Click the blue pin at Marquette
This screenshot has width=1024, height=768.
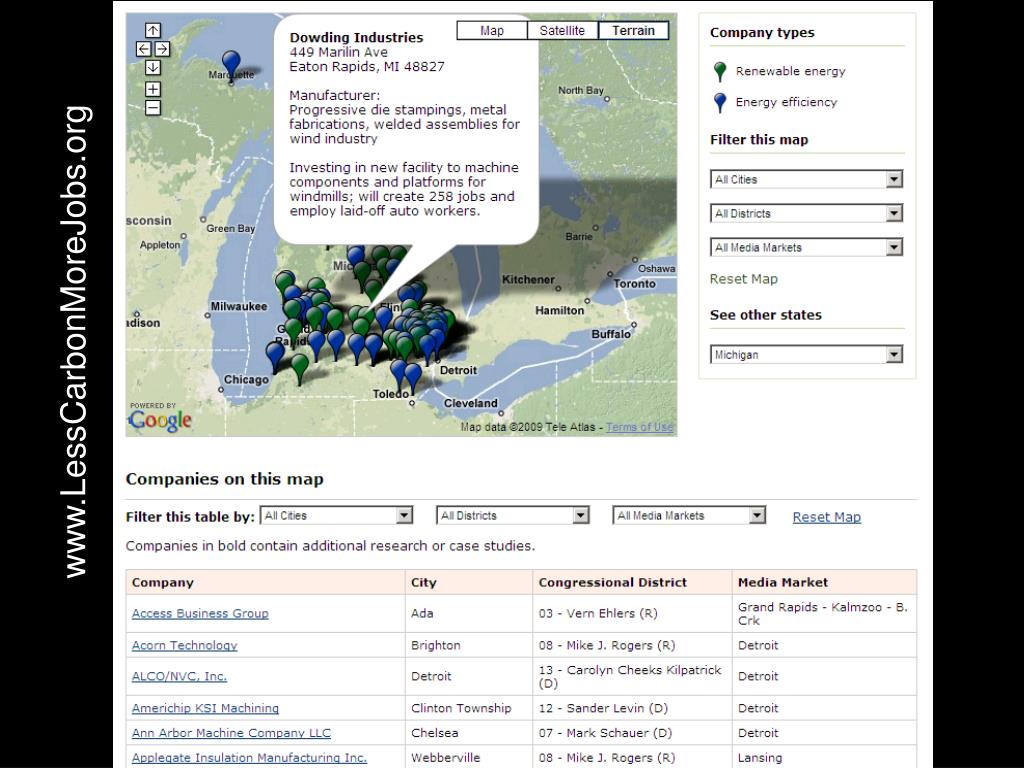(x=231, y=66)
